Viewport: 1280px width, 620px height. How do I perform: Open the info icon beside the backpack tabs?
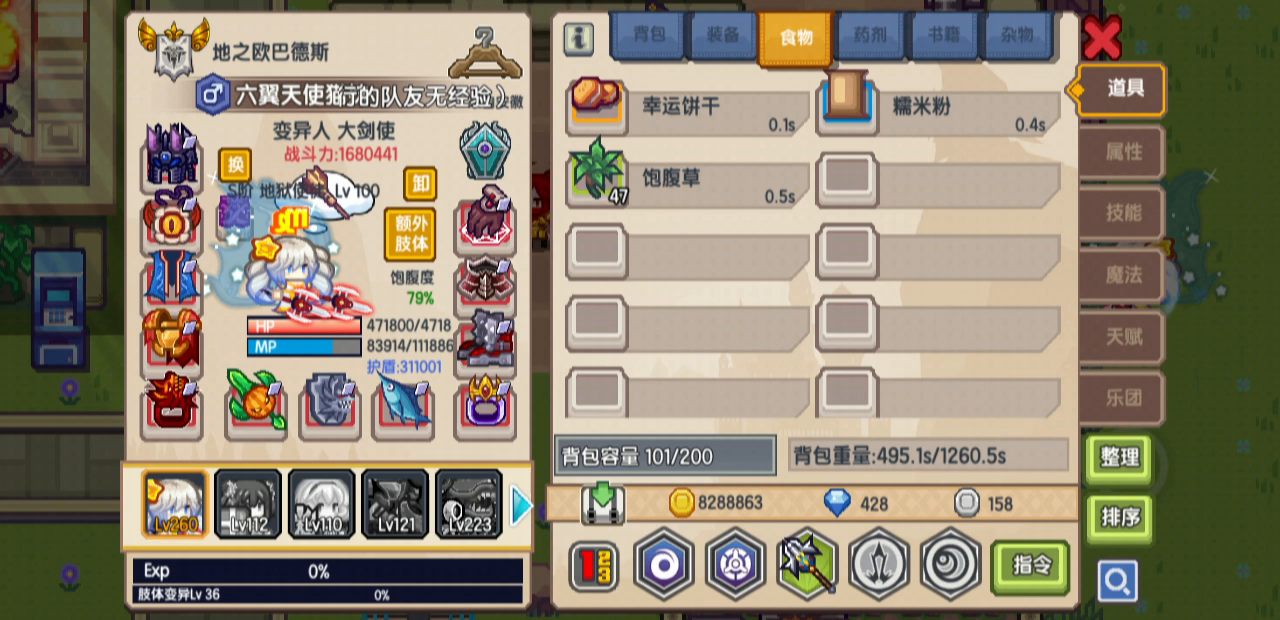(x=578, y=39)
